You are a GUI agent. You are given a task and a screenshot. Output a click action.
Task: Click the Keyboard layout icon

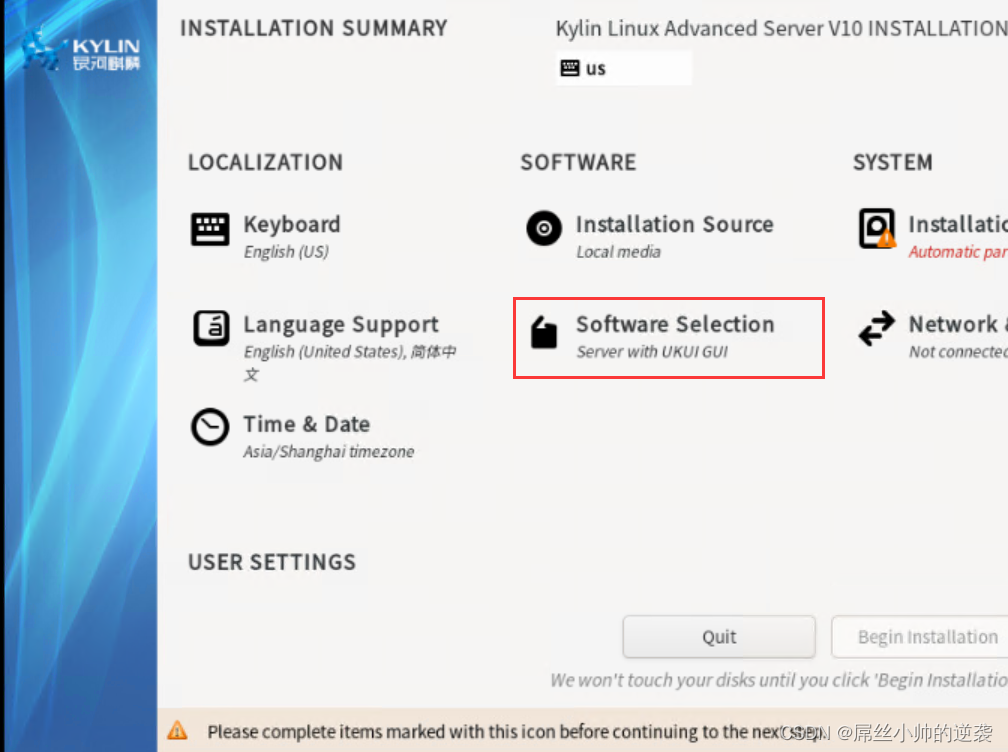click(x=210, y=229)
